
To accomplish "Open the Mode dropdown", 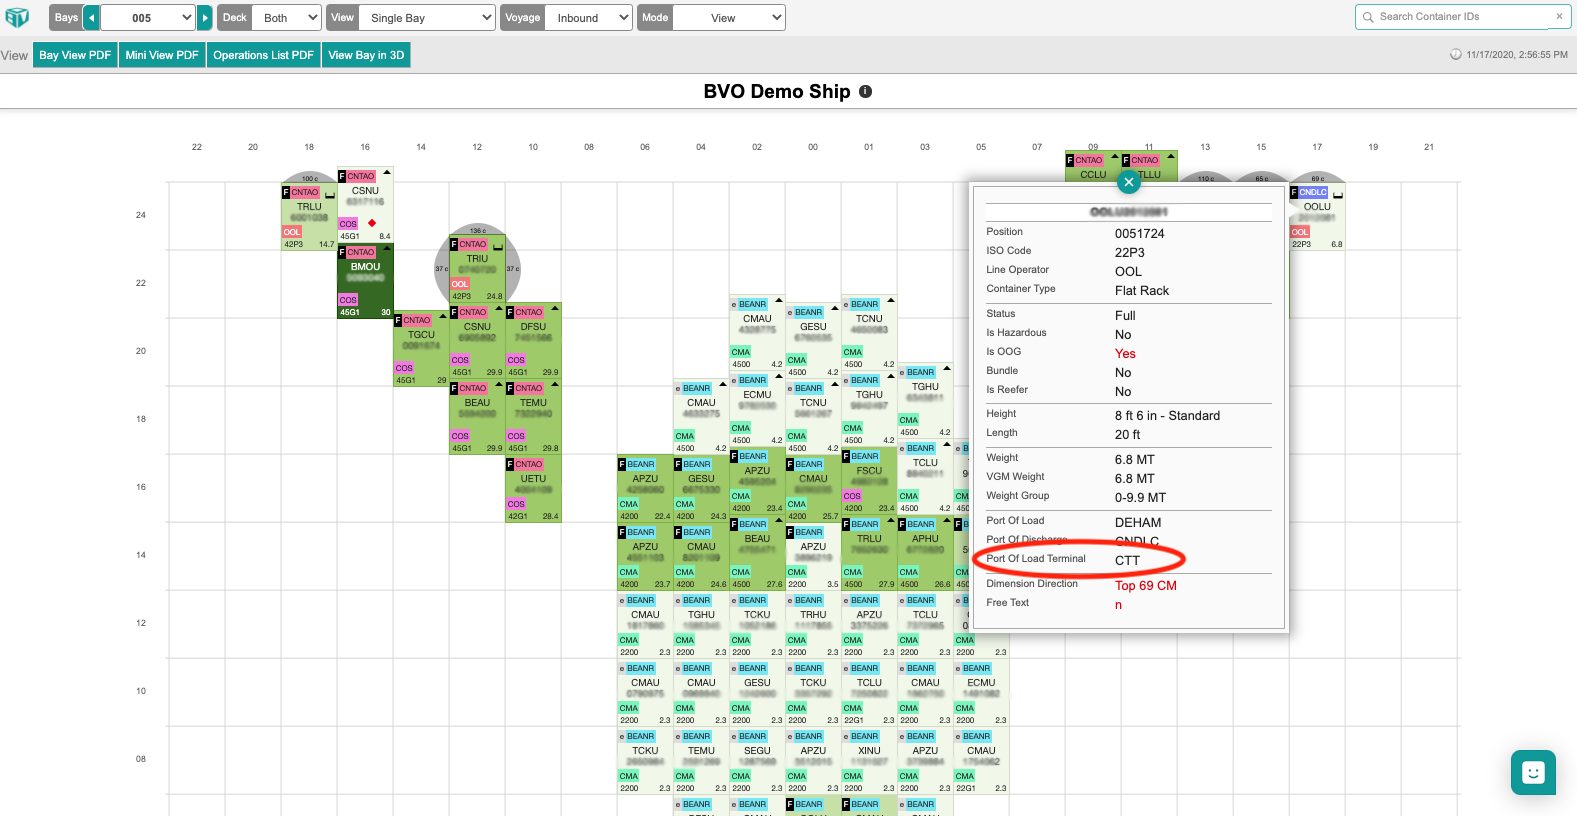I will [x=729, y=18].
